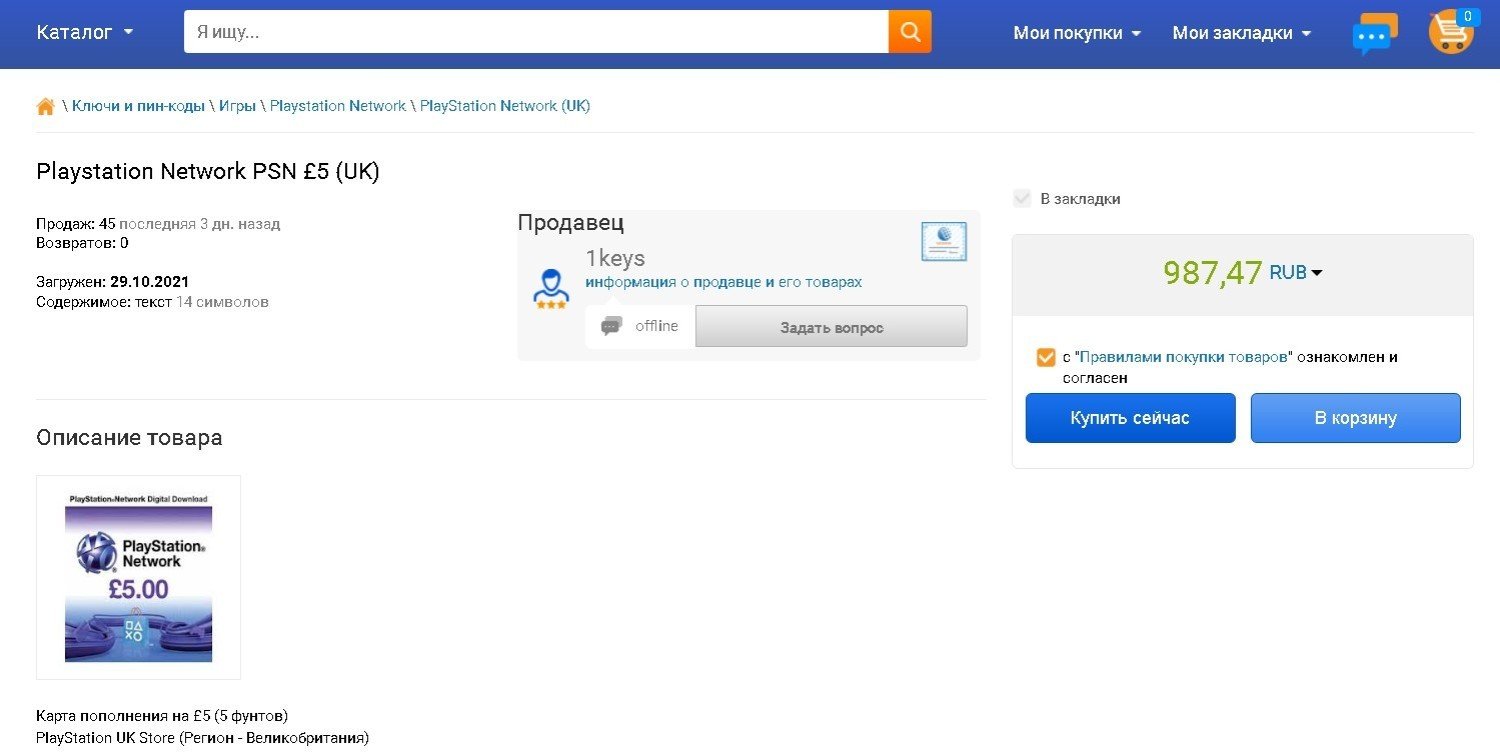The image size is (1500, 753).
Task: Click the 'В корзину' button
Action: click(1355, 418)
